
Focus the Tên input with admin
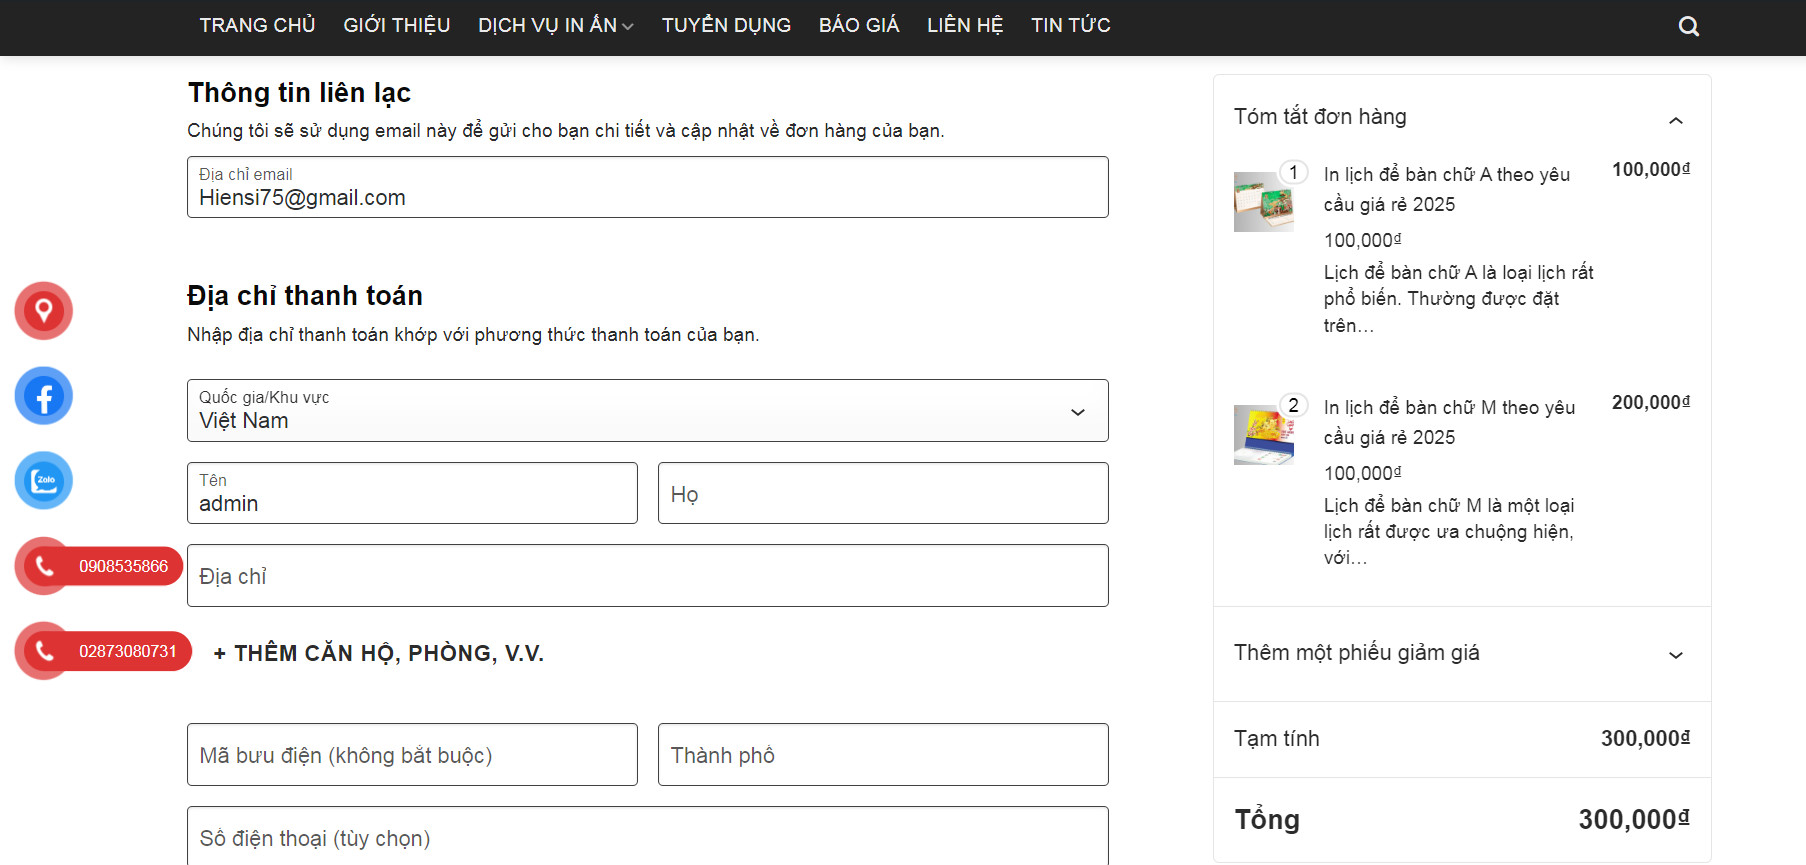click(x=412, y=493)
